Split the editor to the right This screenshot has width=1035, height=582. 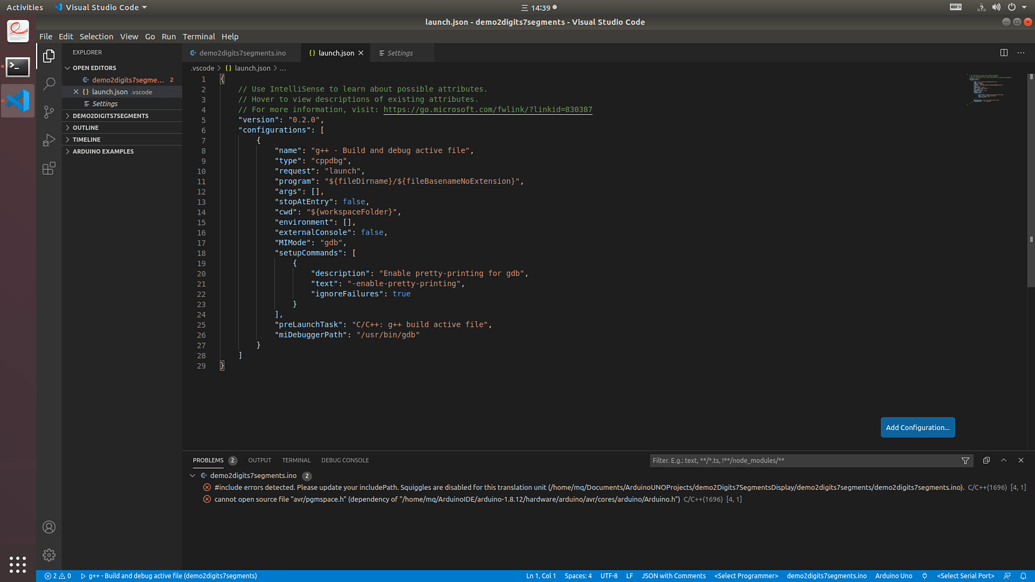[1004, 53]
